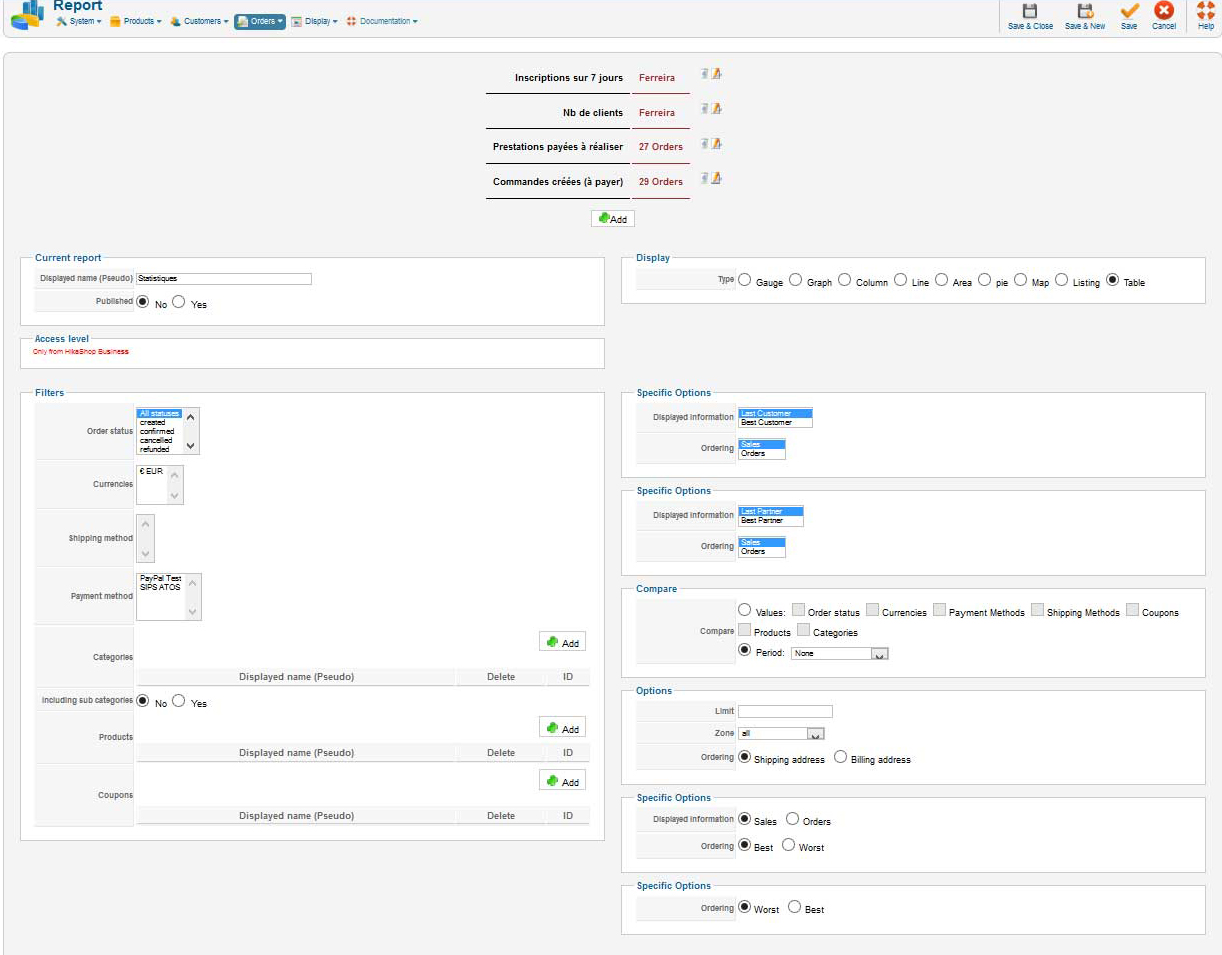Check the Products compare checkbox

point(744,630)
